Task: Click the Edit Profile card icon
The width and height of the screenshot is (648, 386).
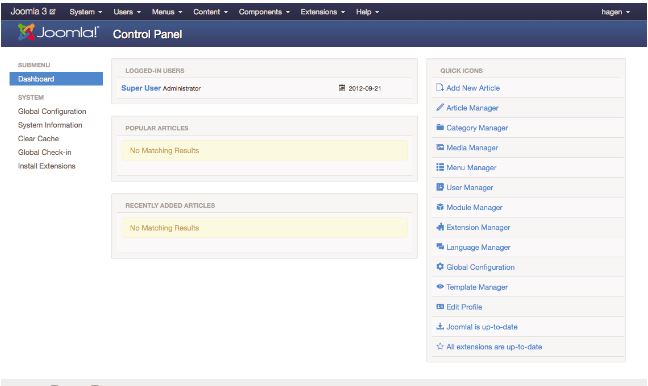Action: pos(440,307)
